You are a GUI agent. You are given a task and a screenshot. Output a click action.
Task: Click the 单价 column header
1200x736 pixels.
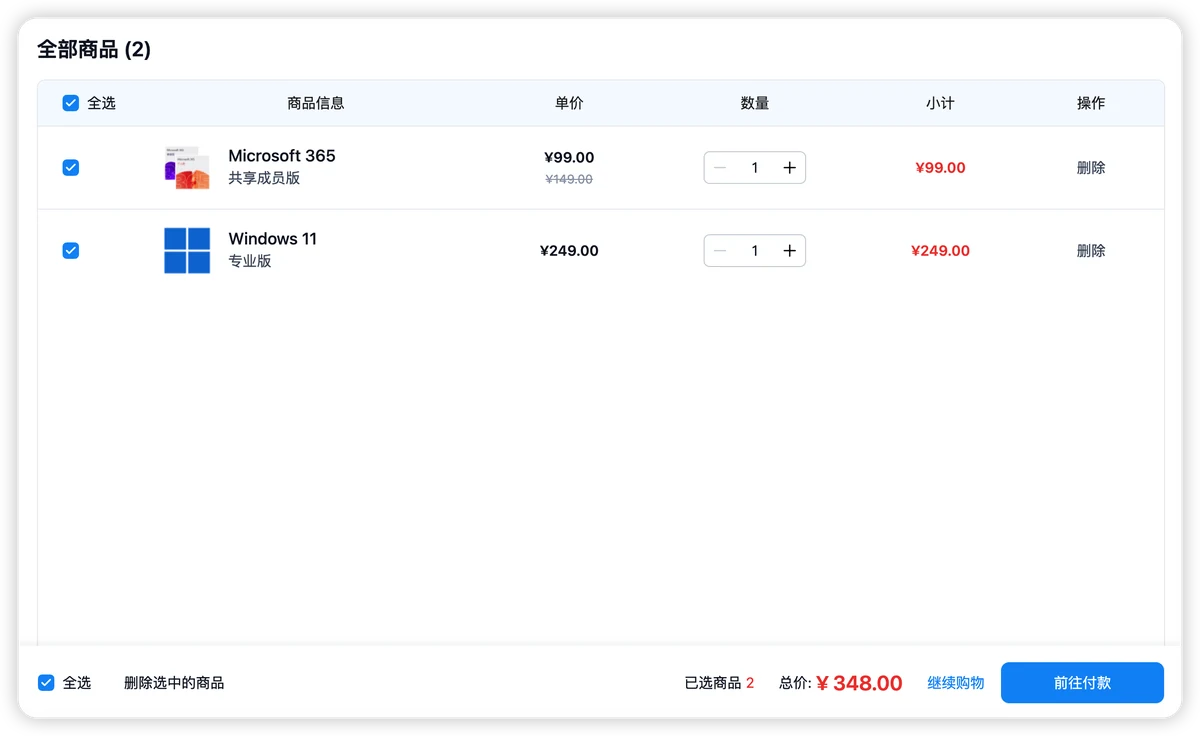click(x=569, y=103)
